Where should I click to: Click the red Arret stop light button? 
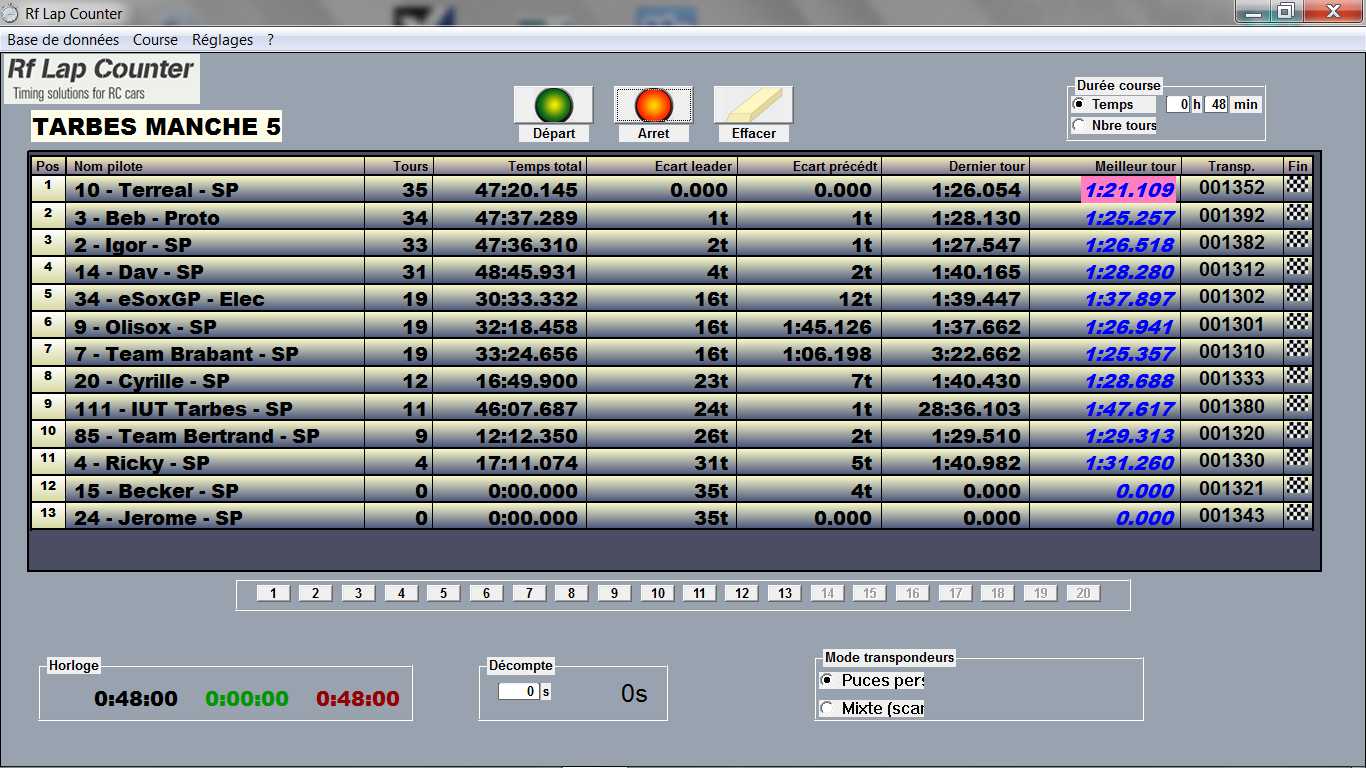[x=653, y=105]
